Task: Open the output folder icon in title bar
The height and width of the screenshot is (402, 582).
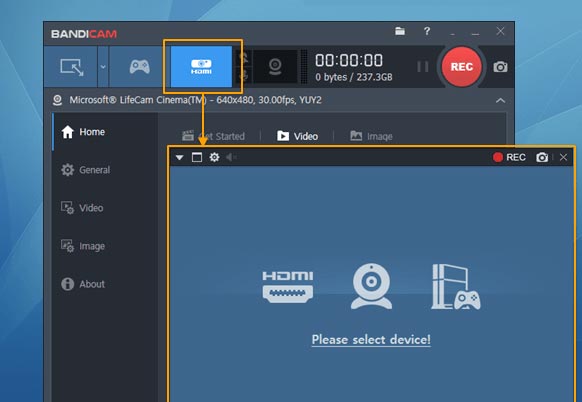Action: tap(400, 31)
